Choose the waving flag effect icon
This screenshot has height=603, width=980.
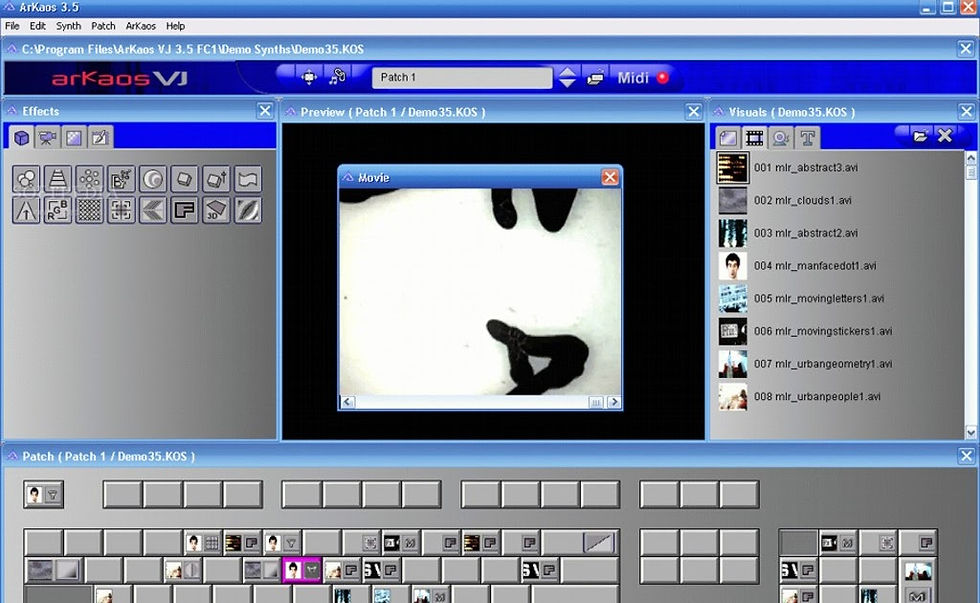[248, 179]
